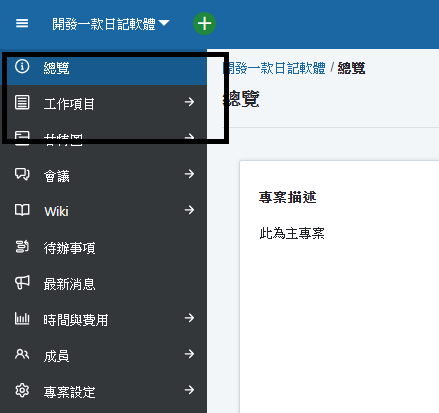Open 待辦事項 backlog icon
The image size is (439, 413).
click(x=22, y=247)
